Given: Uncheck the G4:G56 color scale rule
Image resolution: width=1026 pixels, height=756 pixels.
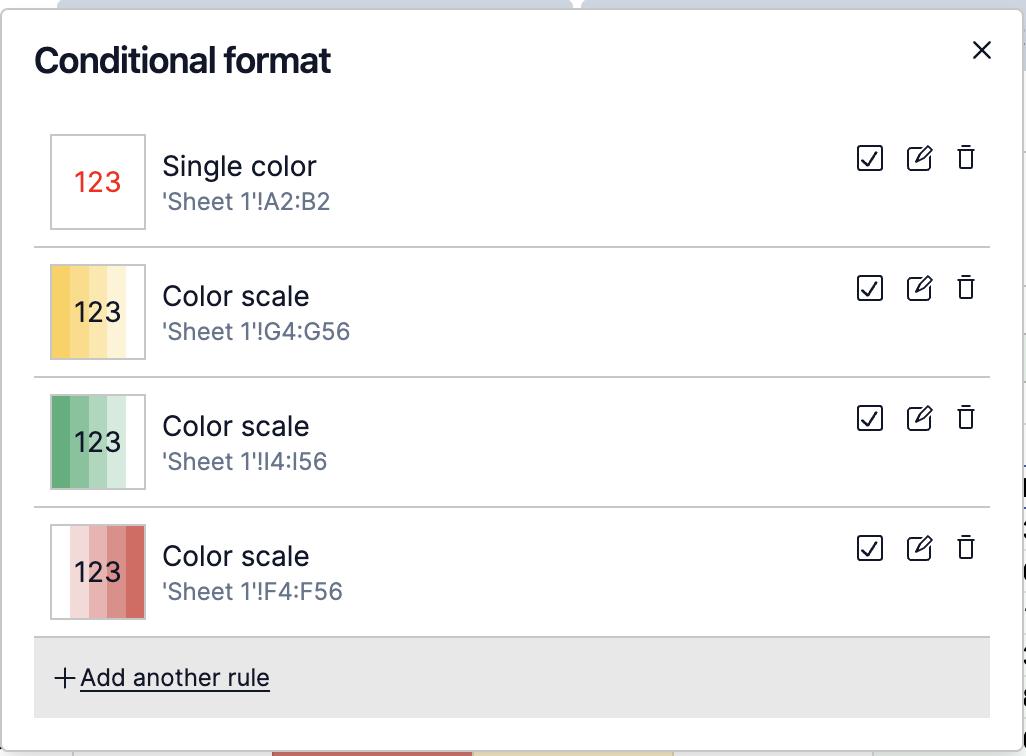Looking at the screenshot, I should pos(870,288).
